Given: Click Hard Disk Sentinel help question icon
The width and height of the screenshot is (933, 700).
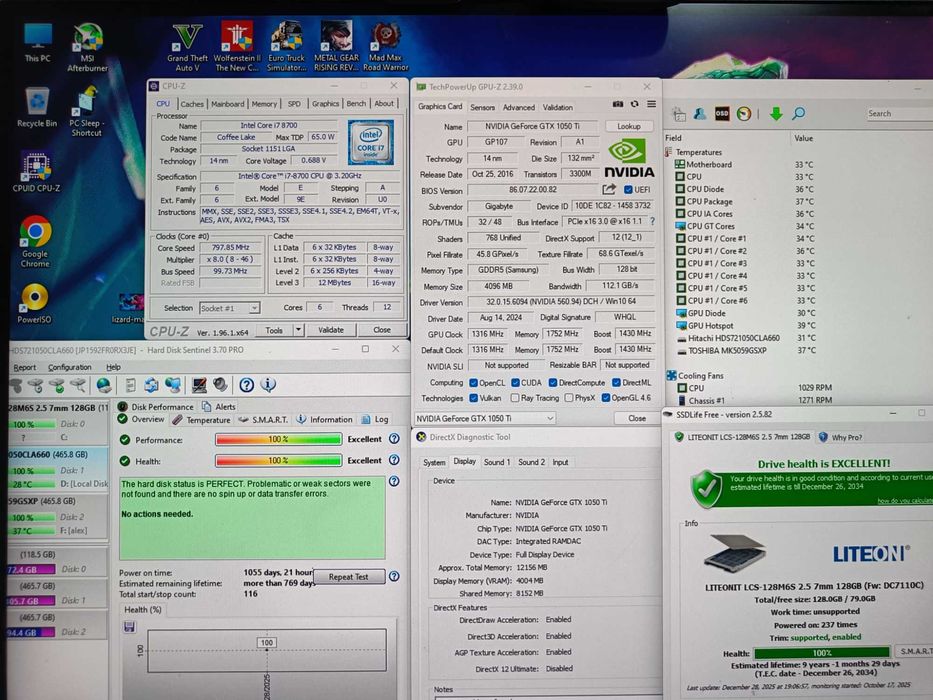Looking at the screenshot, I should pyautogui.click(x=246, y=385).
